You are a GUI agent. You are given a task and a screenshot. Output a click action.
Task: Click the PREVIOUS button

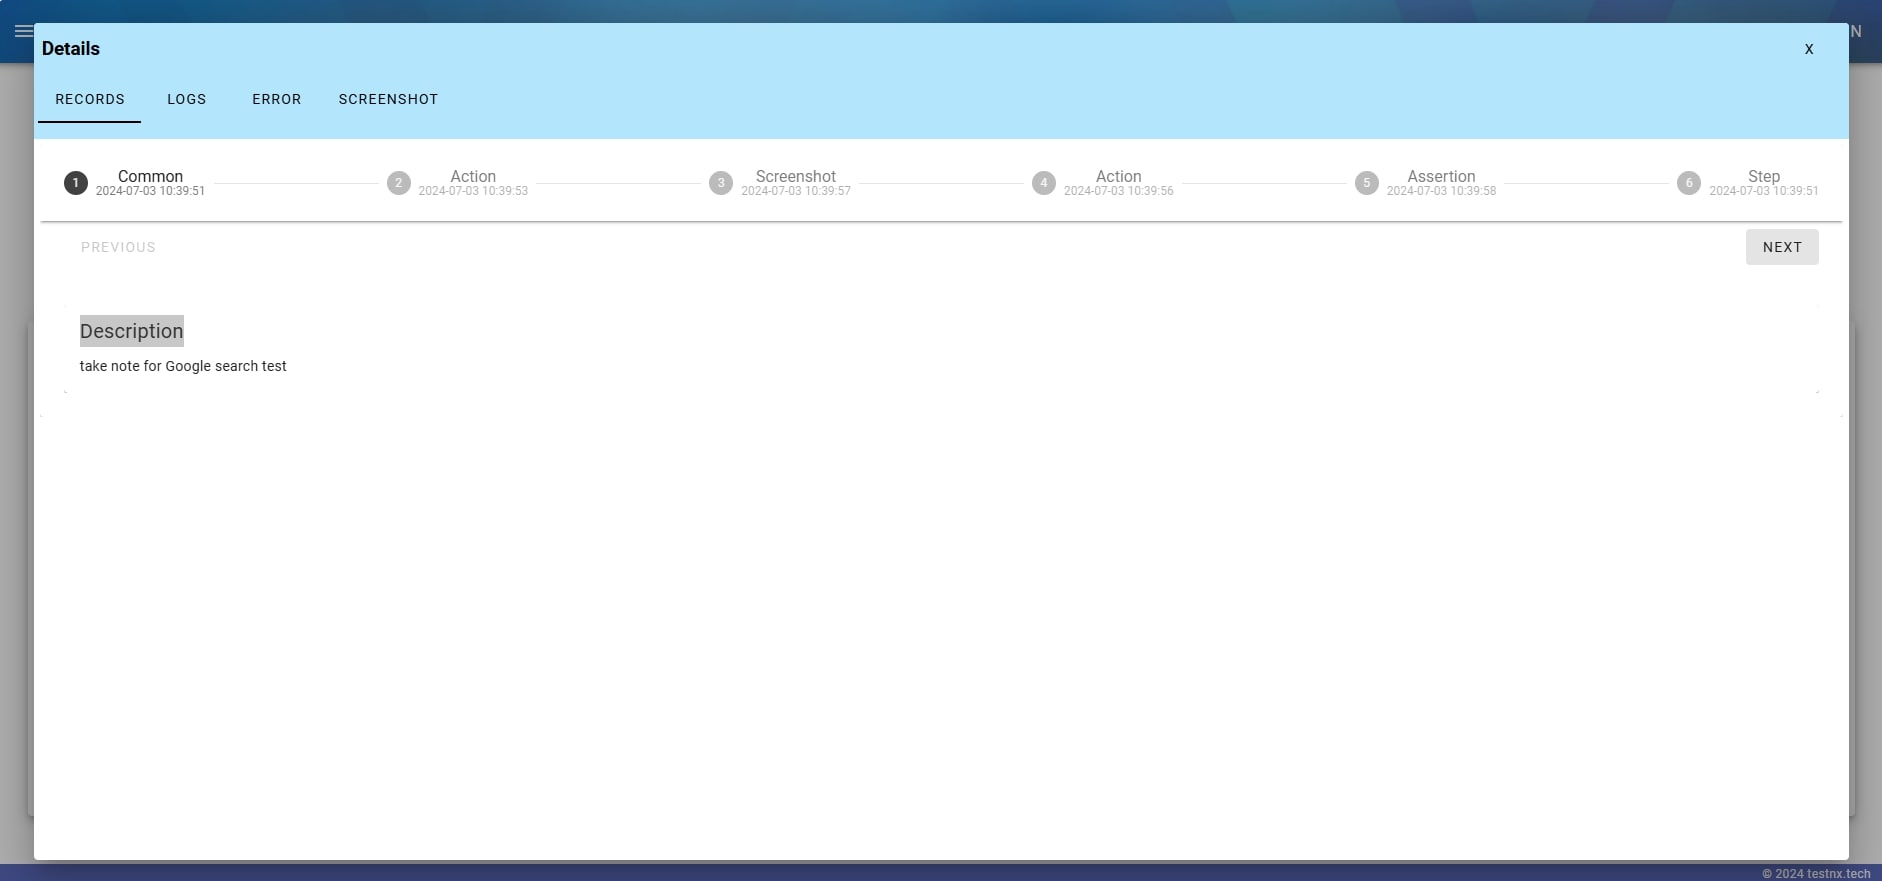click(118, 247)
